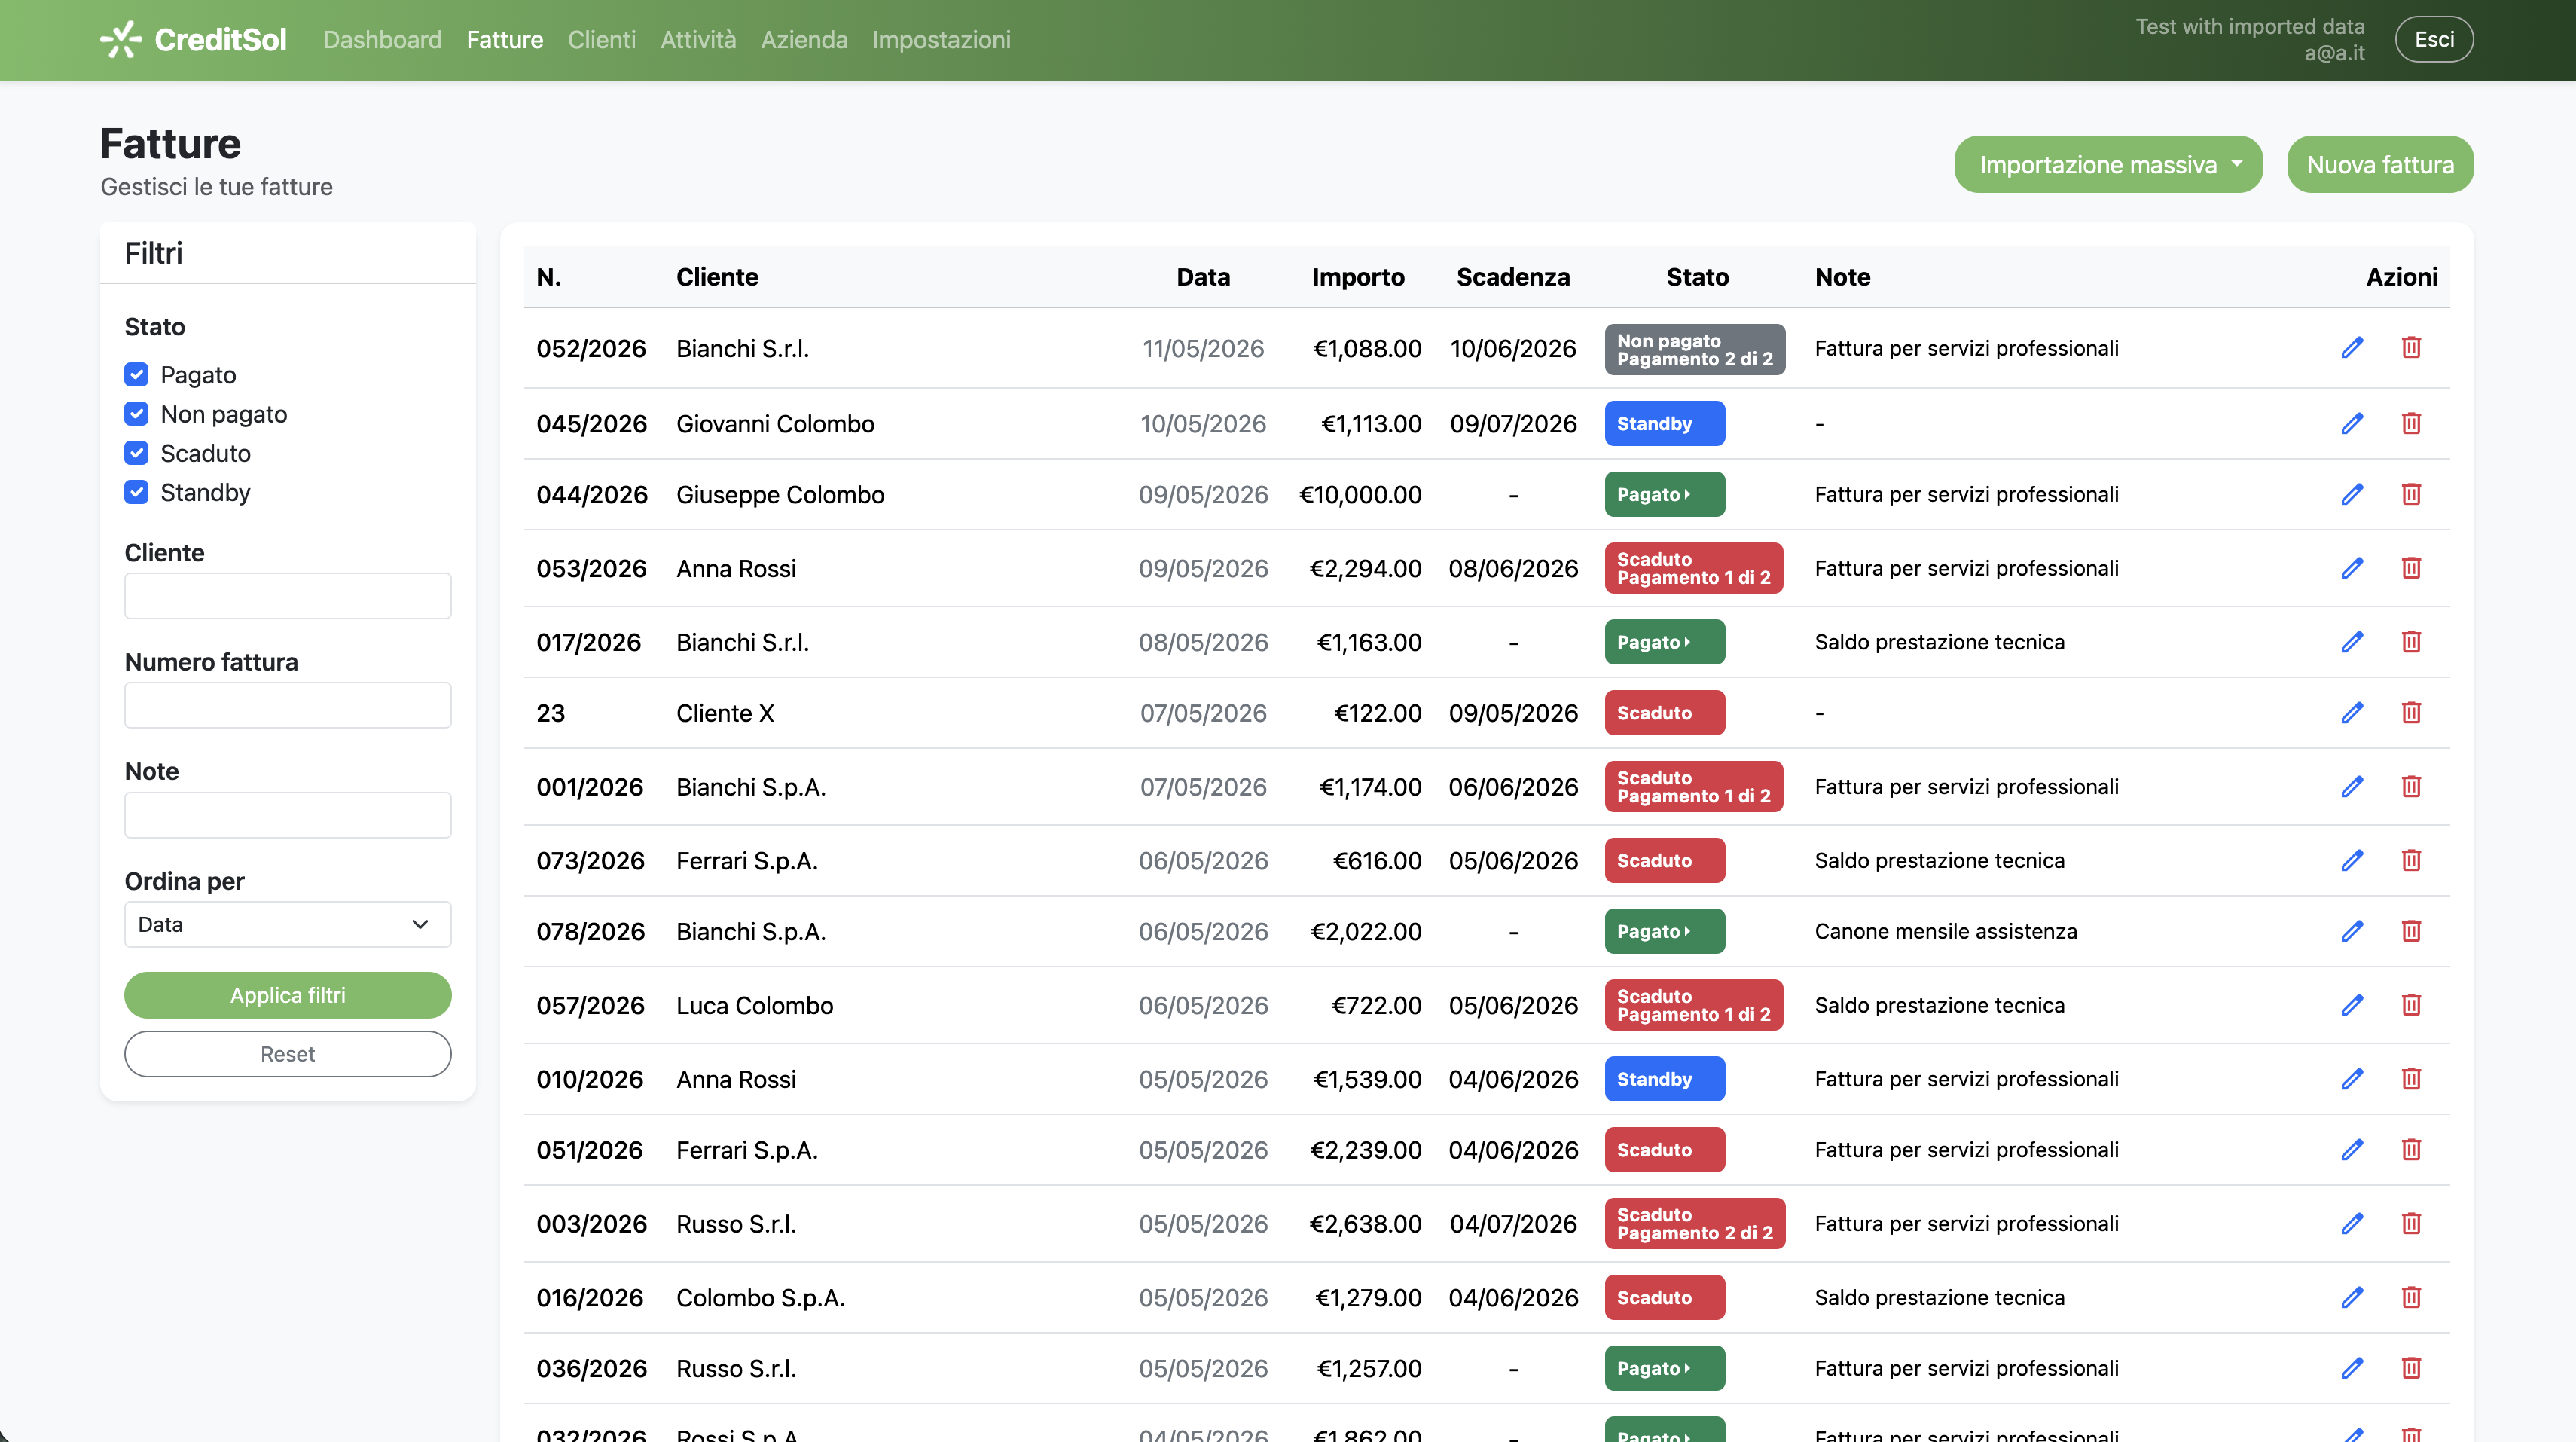The image size is (2576, 1442).
Task: Uncheck the Non pagato status filter
Action: pyautogui.click(x=136, y=414)
